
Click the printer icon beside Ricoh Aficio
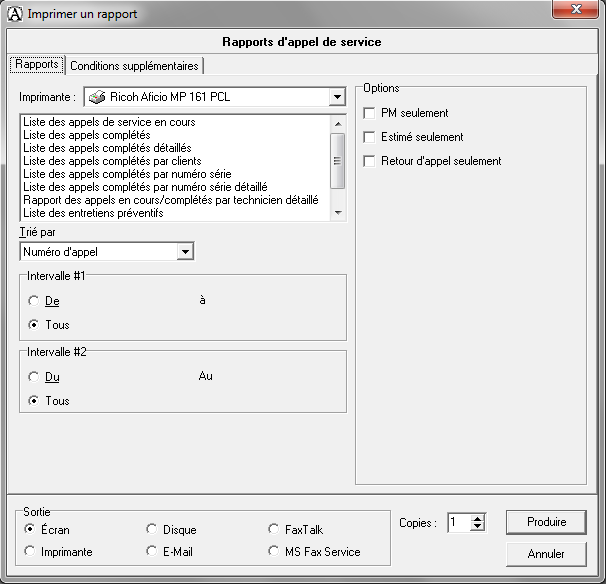97,97
